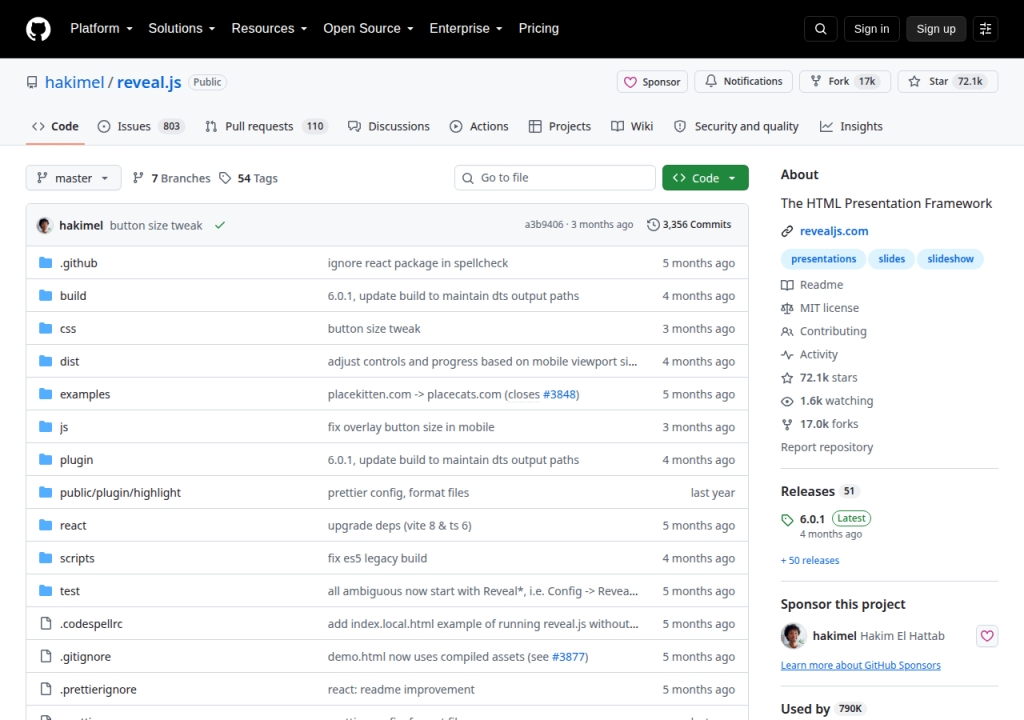1024x720 pixels.
Task: Open the tags icon beside 54 Tags
Action: [x=225, y=178]
